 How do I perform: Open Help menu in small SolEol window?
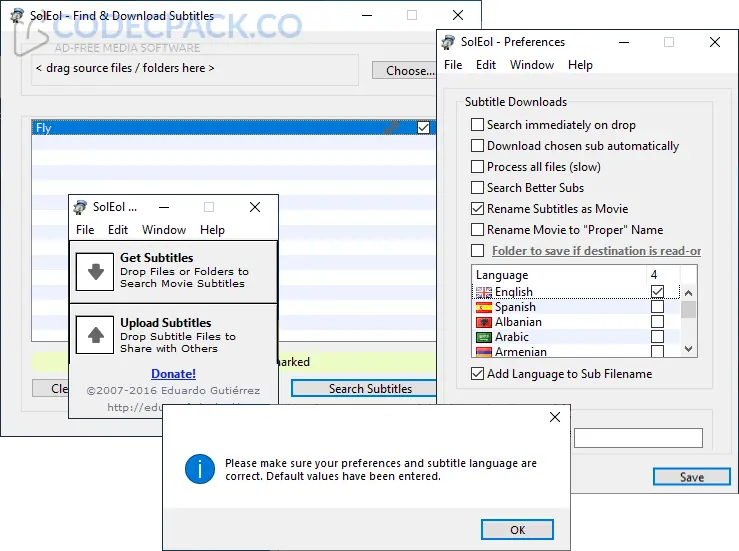[212, 230]
